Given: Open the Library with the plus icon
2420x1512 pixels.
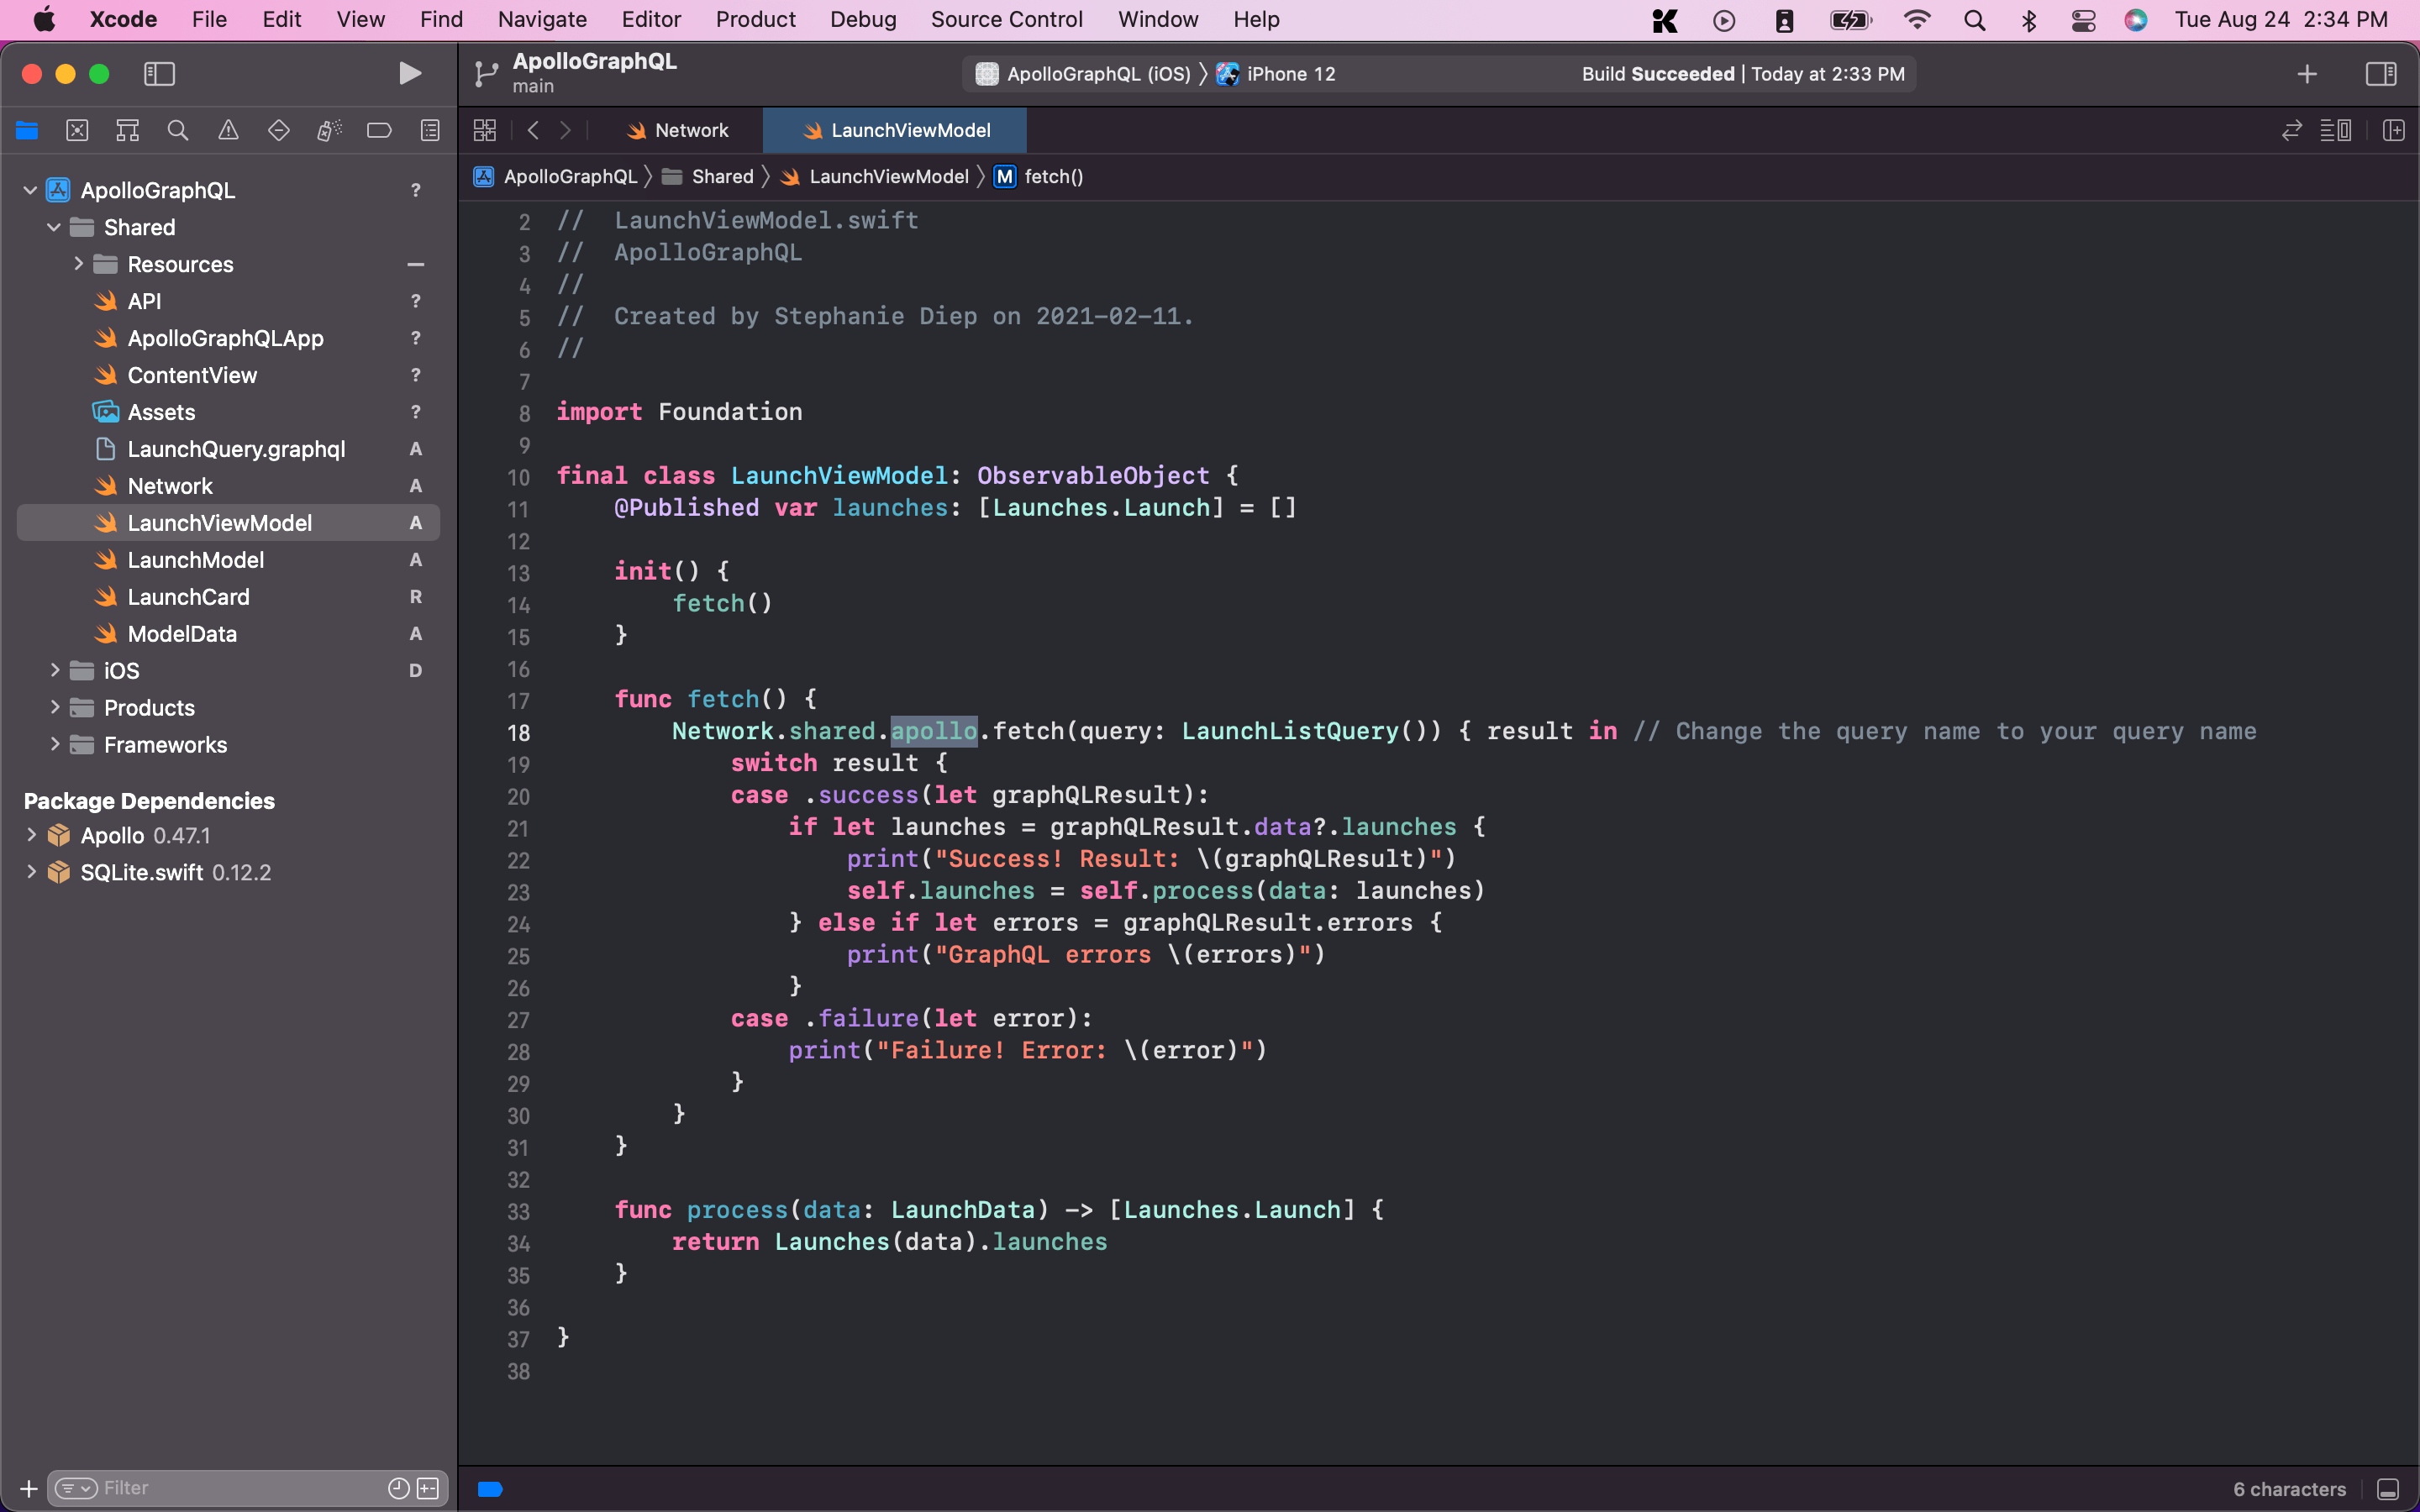Looking at the screenshot, I should pyautogui.click(x=2307, y=73).
